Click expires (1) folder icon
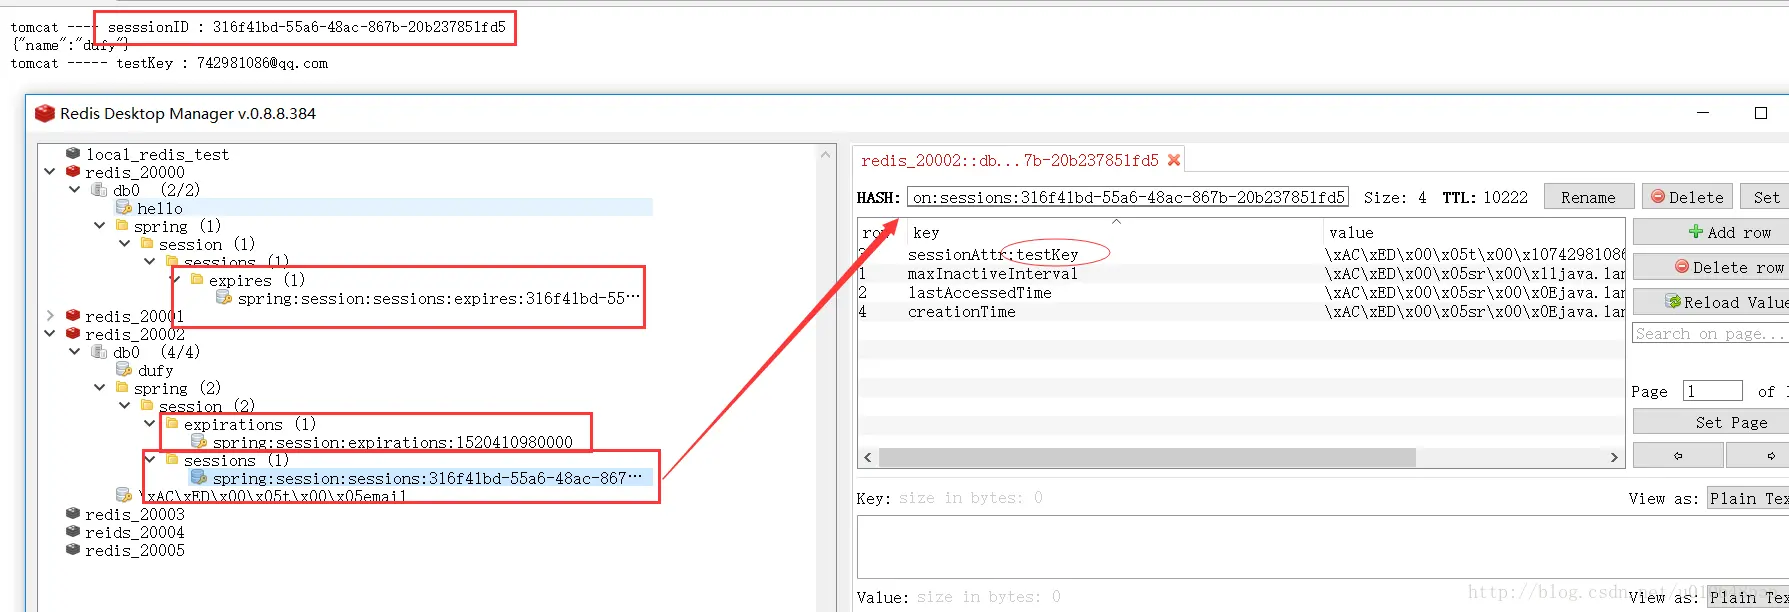1789x612 pixels. pyautogui.click(x=197, y=280)
